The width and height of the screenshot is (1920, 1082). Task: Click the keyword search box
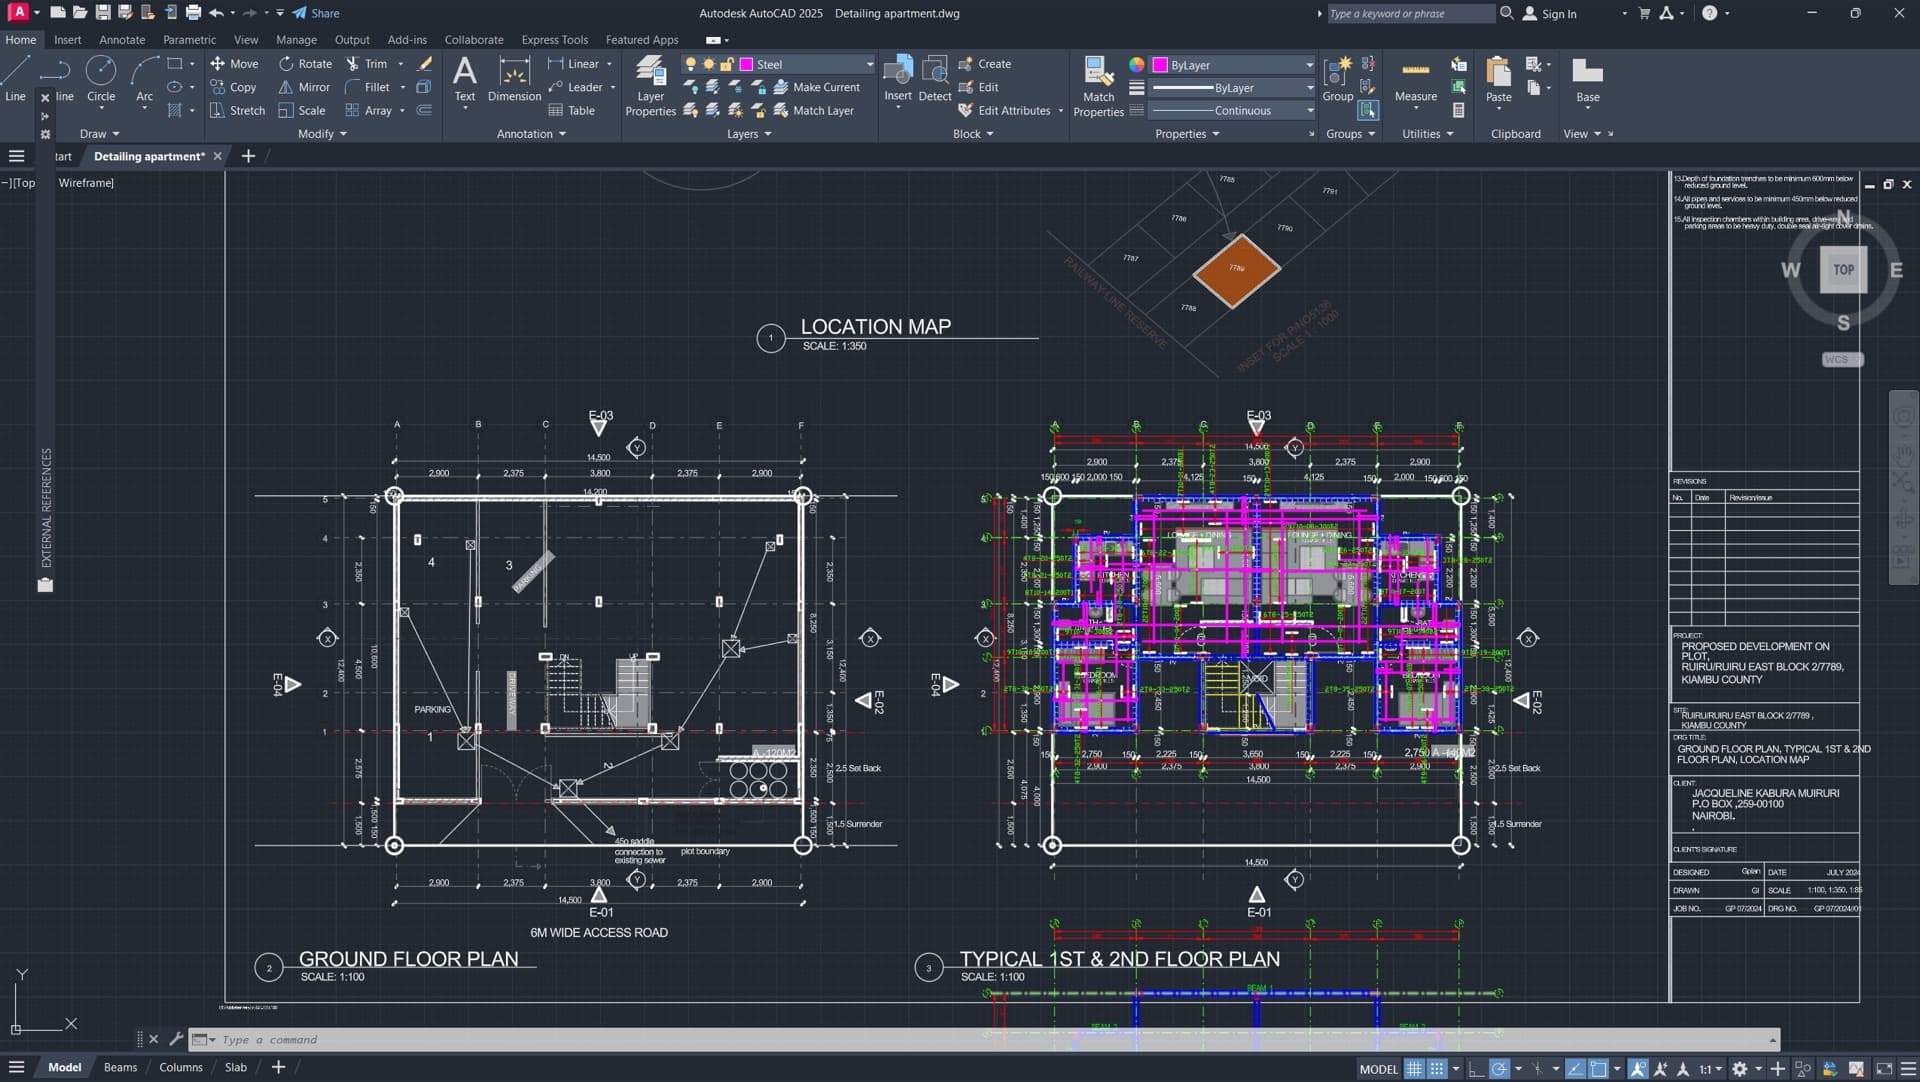coord(1409,14)
